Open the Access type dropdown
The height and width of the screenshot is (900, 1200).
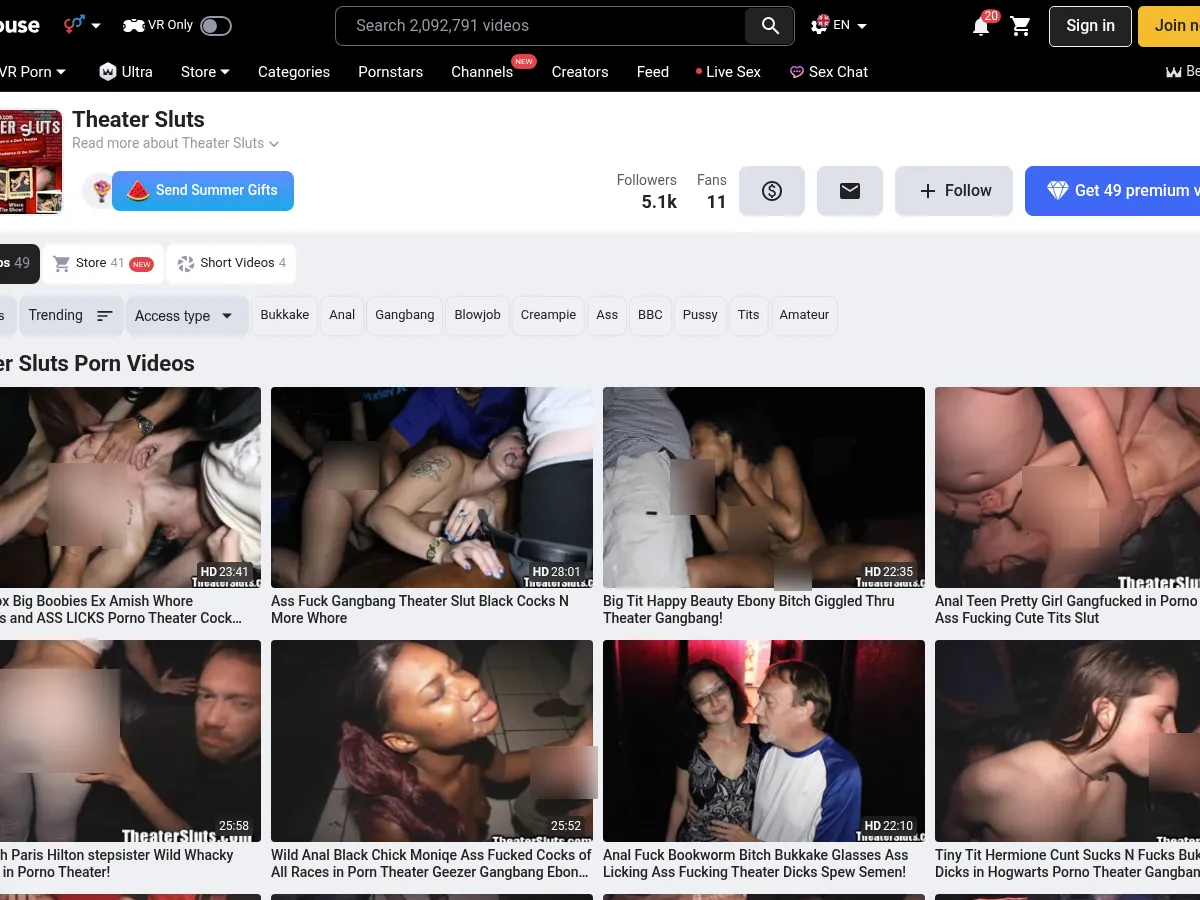point(185,316)
